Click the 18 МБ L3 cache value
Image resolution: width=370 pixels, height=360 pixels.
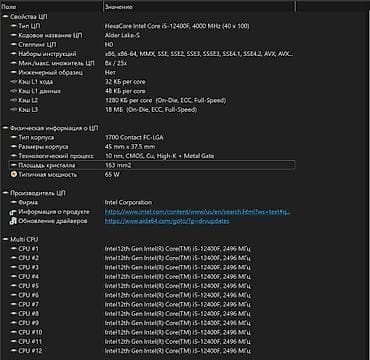(x=151, y=110)
